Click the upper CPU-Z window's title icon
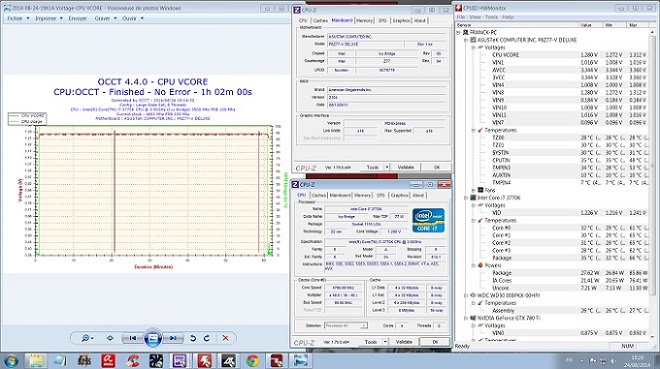 point(296,10)
